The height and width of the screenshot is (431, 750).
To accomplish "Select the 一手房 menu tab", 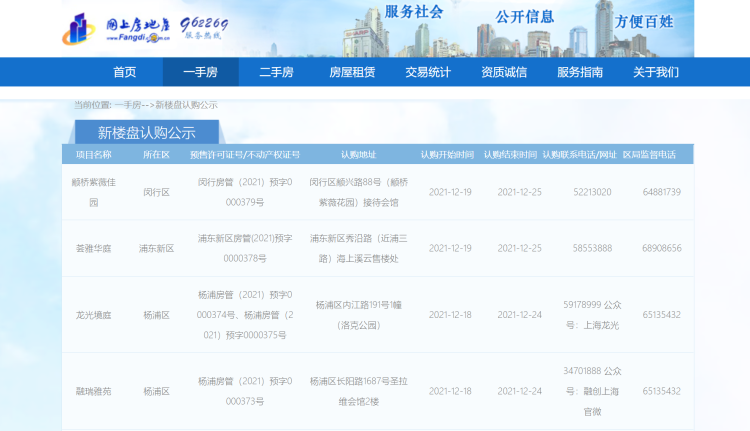I will 201,72.
